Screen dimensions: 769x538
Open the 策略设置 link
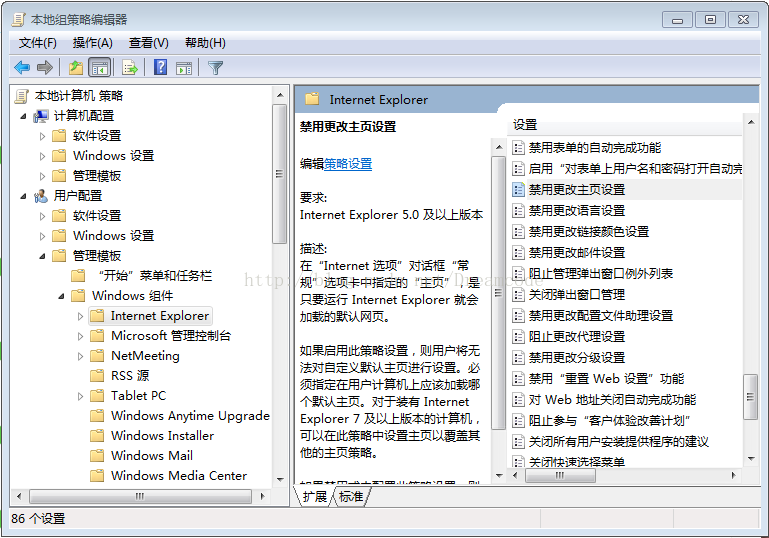coord(348,164)
